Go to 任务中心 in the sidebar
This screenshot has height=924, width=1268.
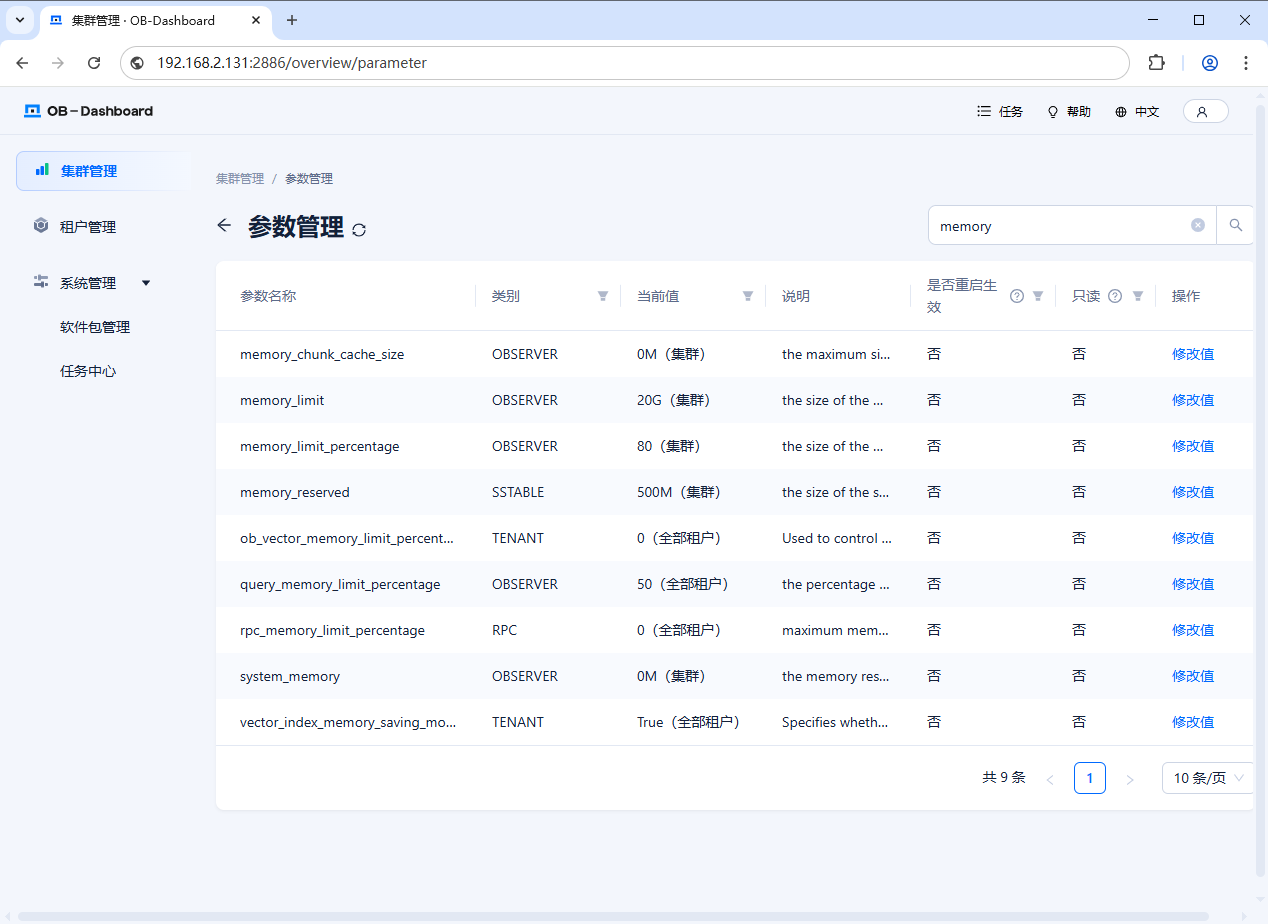click(88, 371)
